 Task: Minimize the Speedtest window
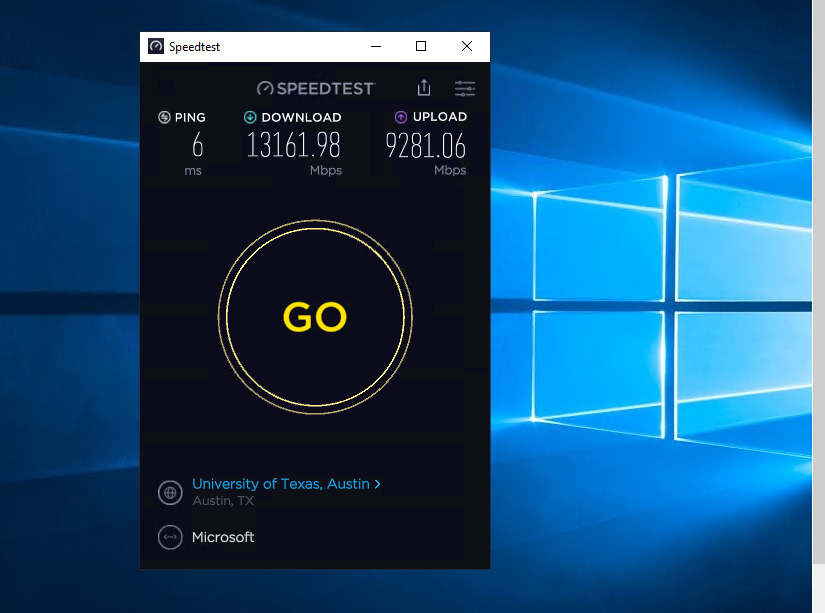point(376,46)
